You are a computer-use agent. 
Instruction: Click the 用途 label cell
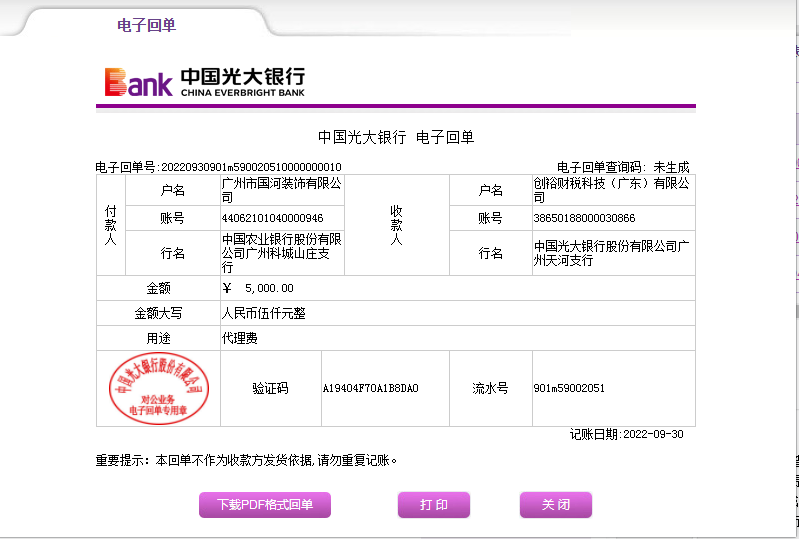158,338
